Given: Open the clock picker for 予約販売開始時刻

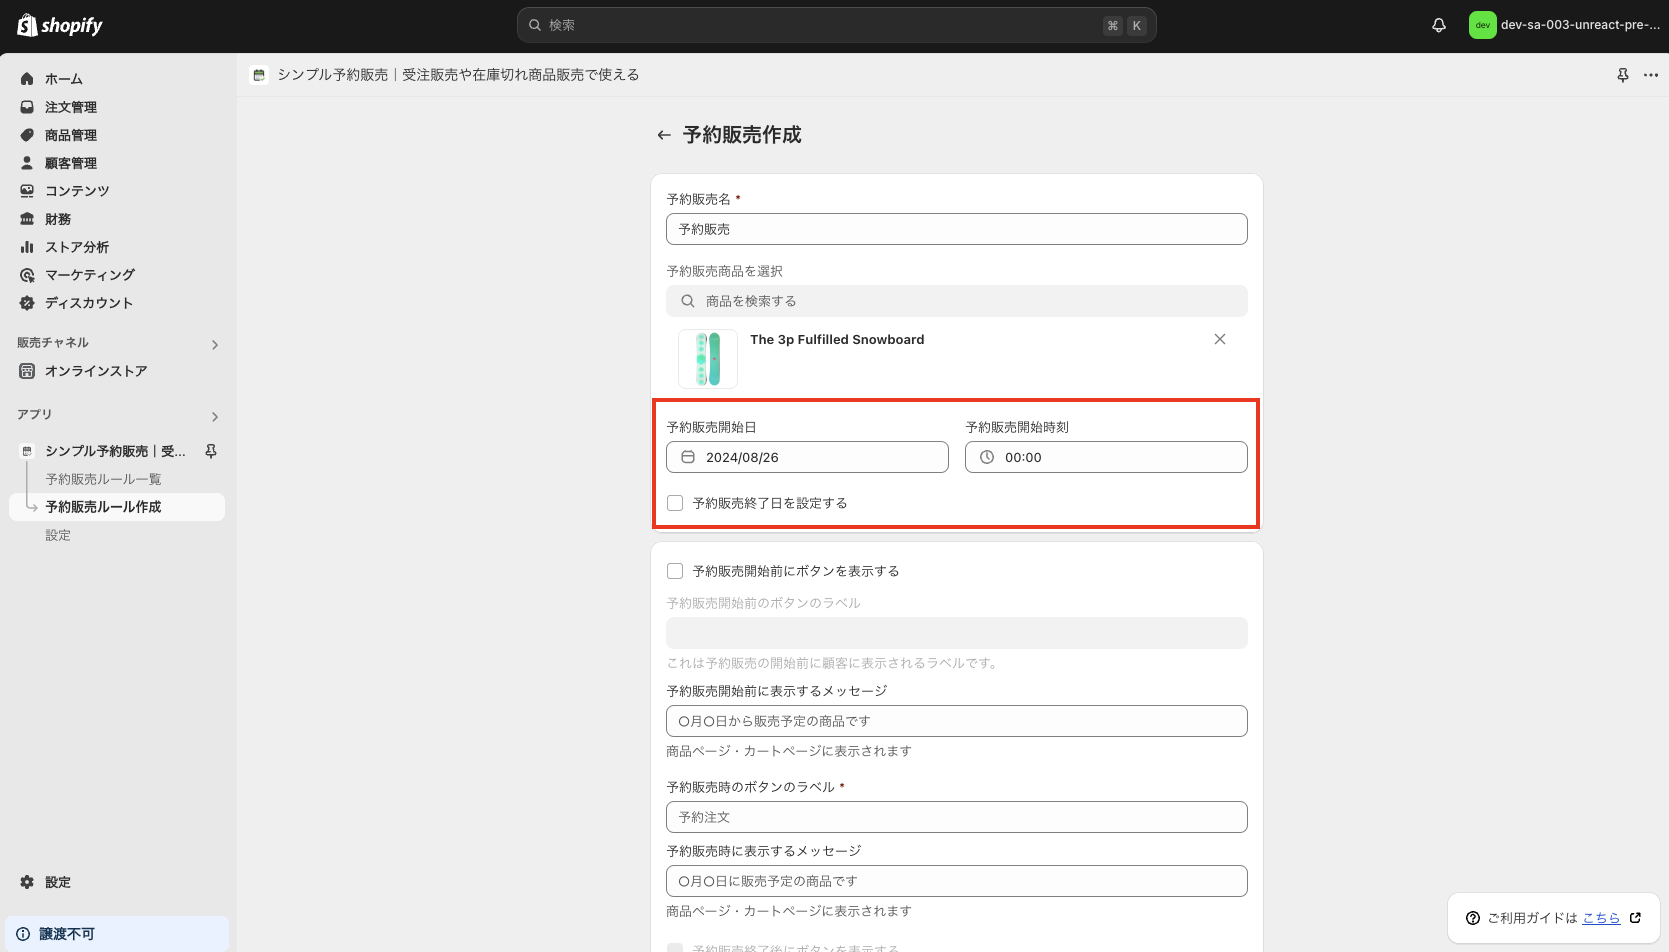Looking at the screenshot, I should 985,457.
